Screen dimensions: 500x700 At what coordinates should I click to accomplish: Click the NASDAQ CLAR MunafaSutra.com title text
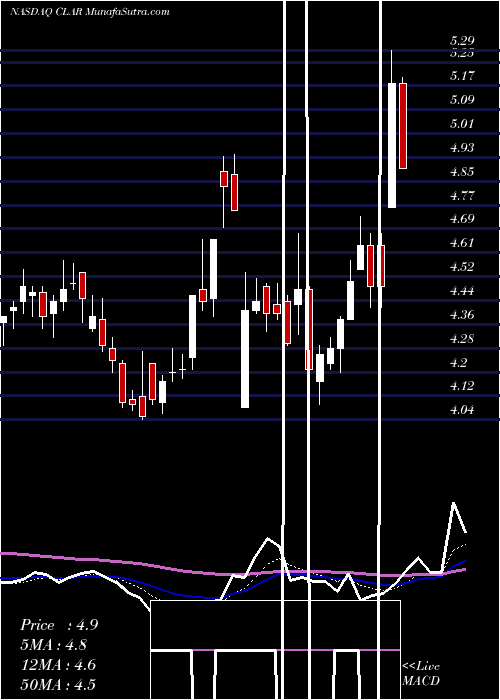(90, 12)
